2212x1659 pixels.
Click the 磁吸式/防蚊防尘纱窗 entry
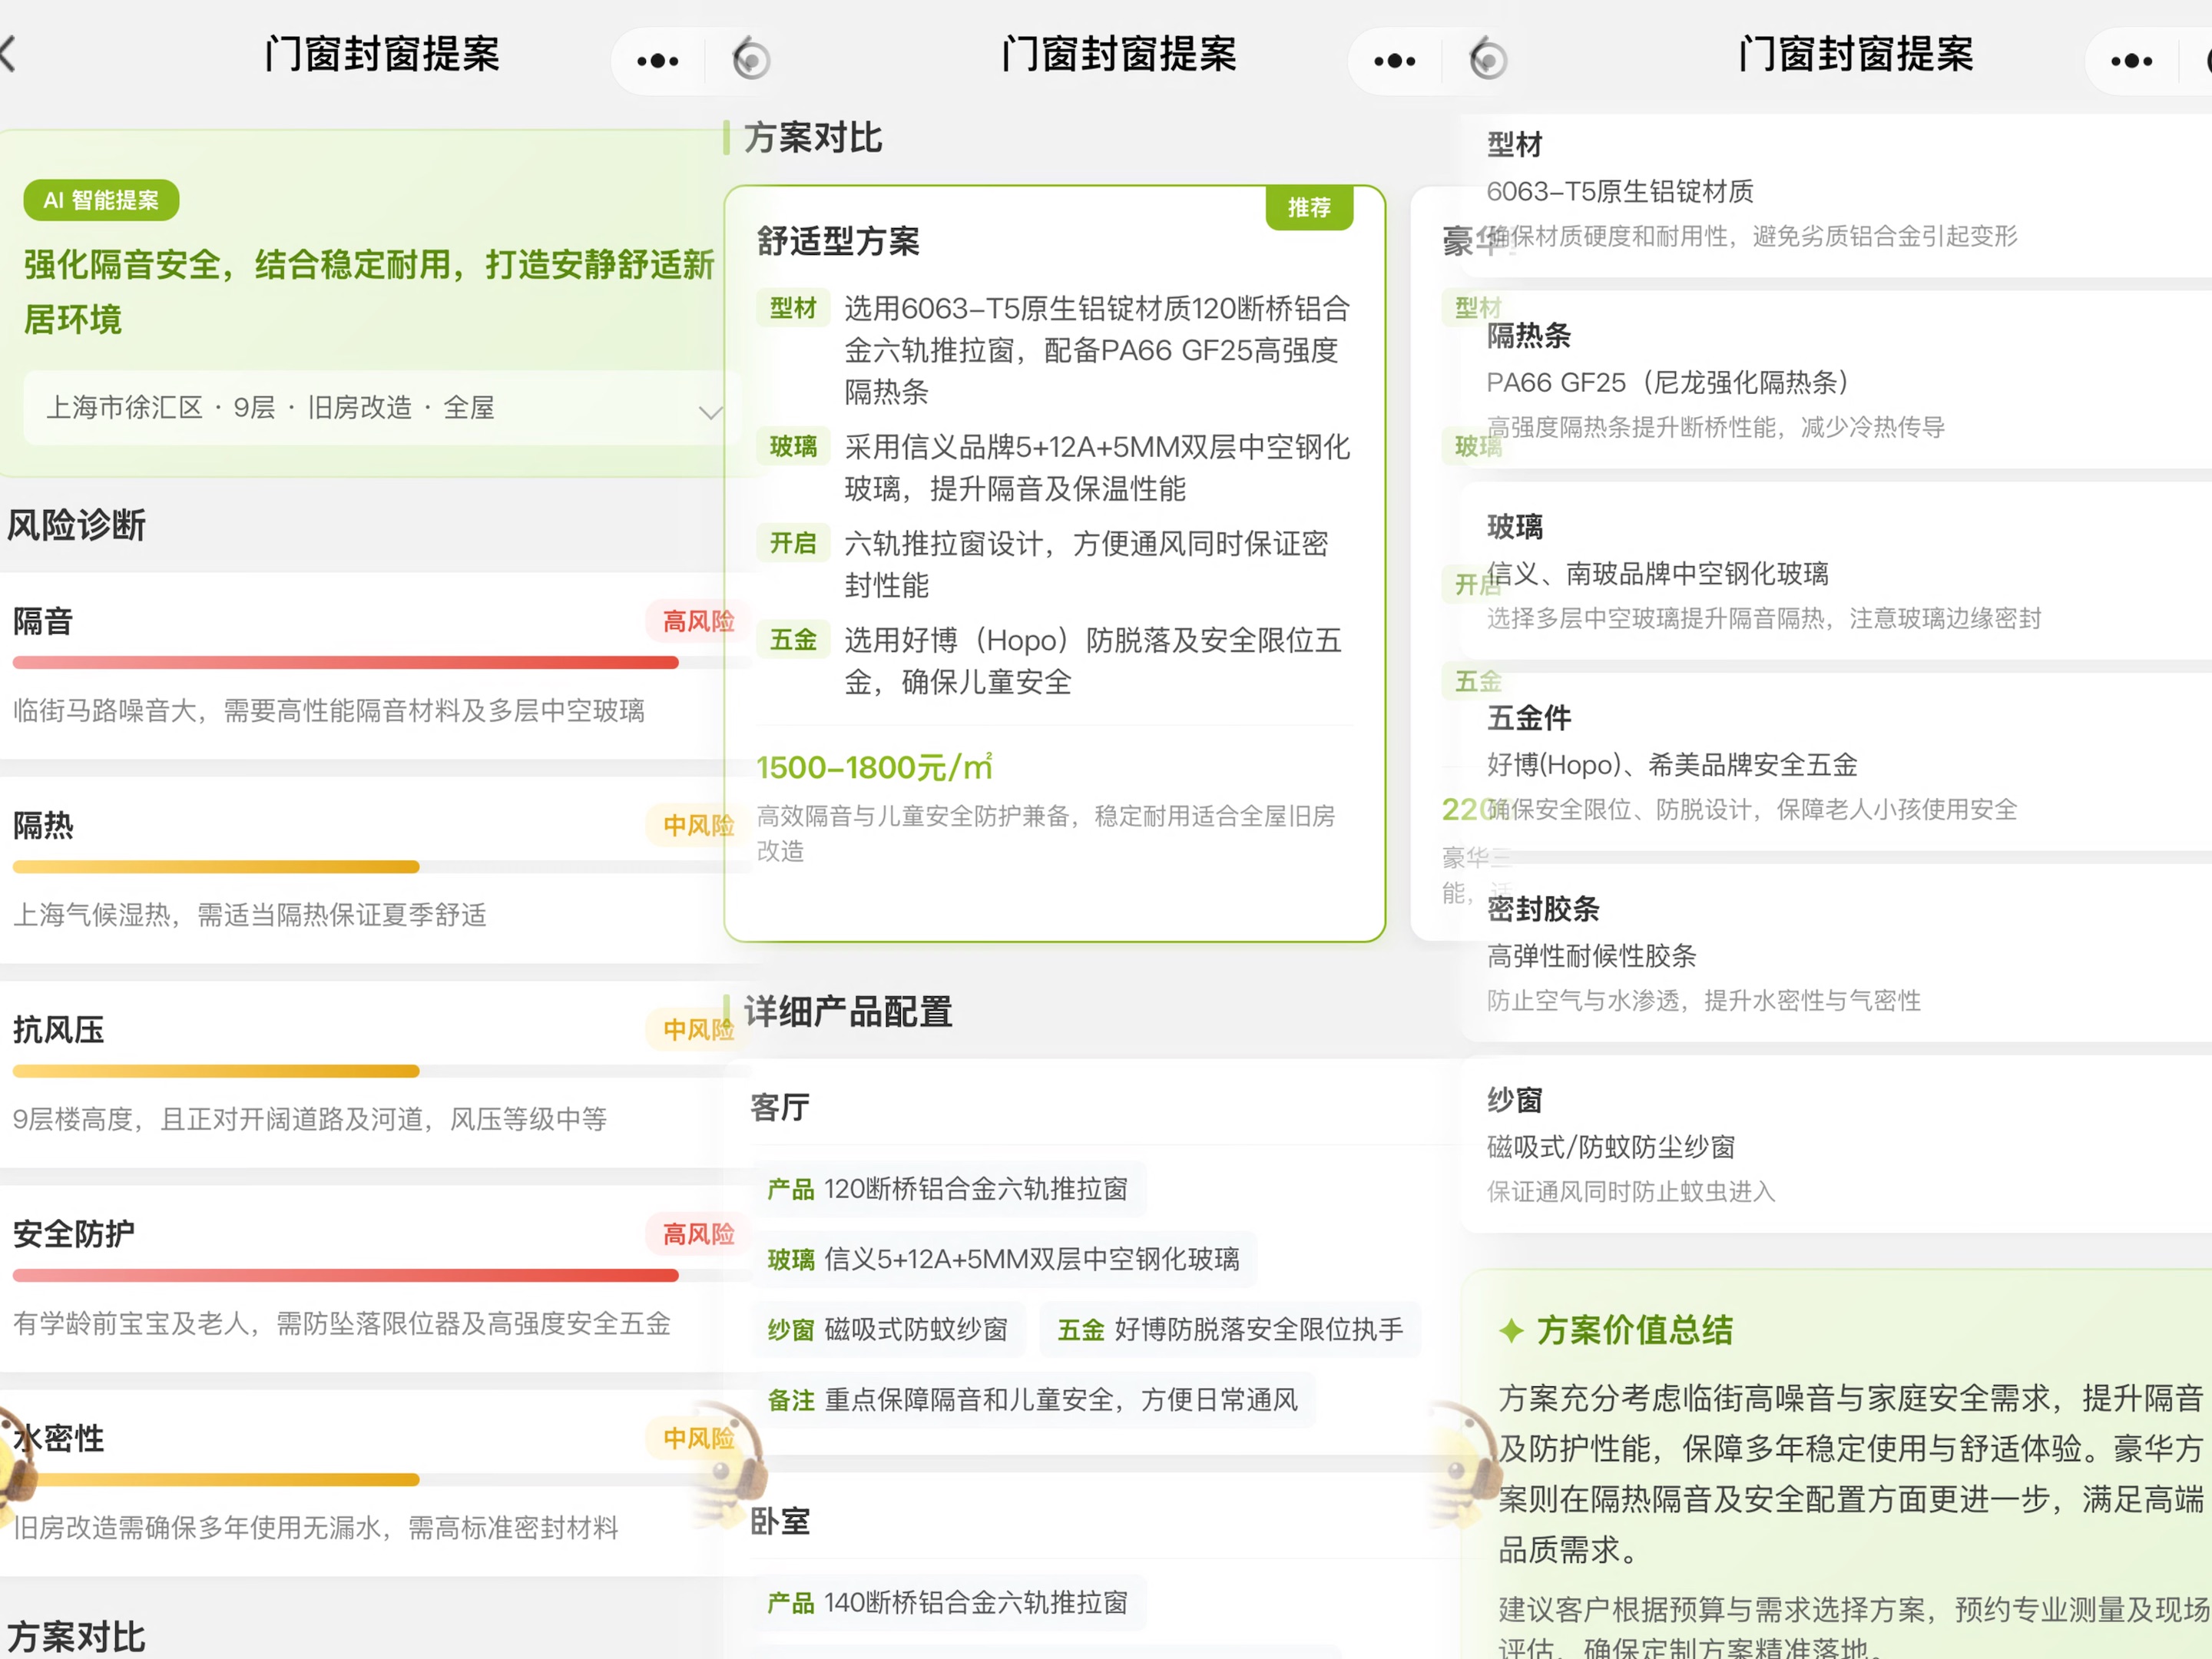coord(1611,1146)
